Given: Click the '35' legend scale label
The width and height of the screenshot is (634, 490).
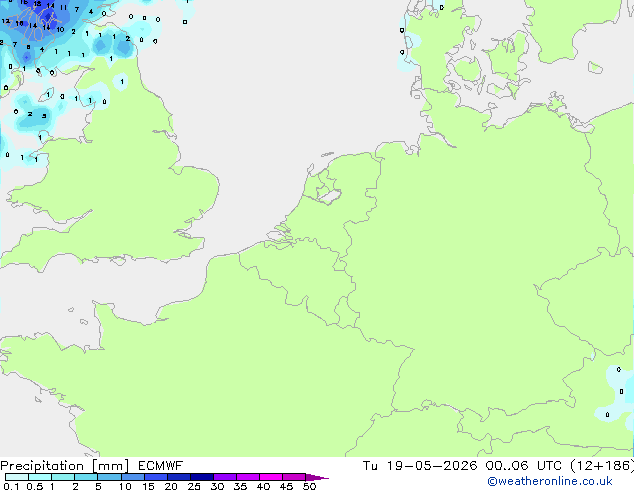Looking at the screenshot, I should [240, 486].
